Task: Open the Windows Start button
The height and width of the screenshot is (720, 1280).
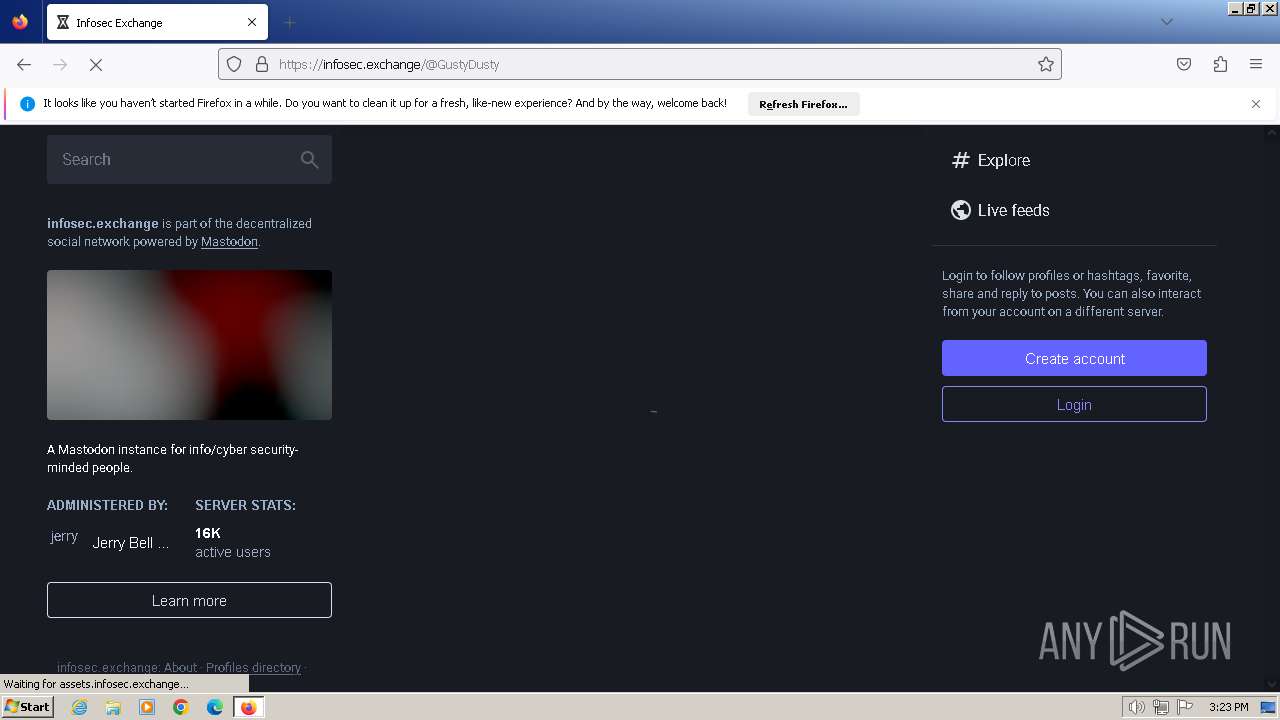Action: point(27,707)
